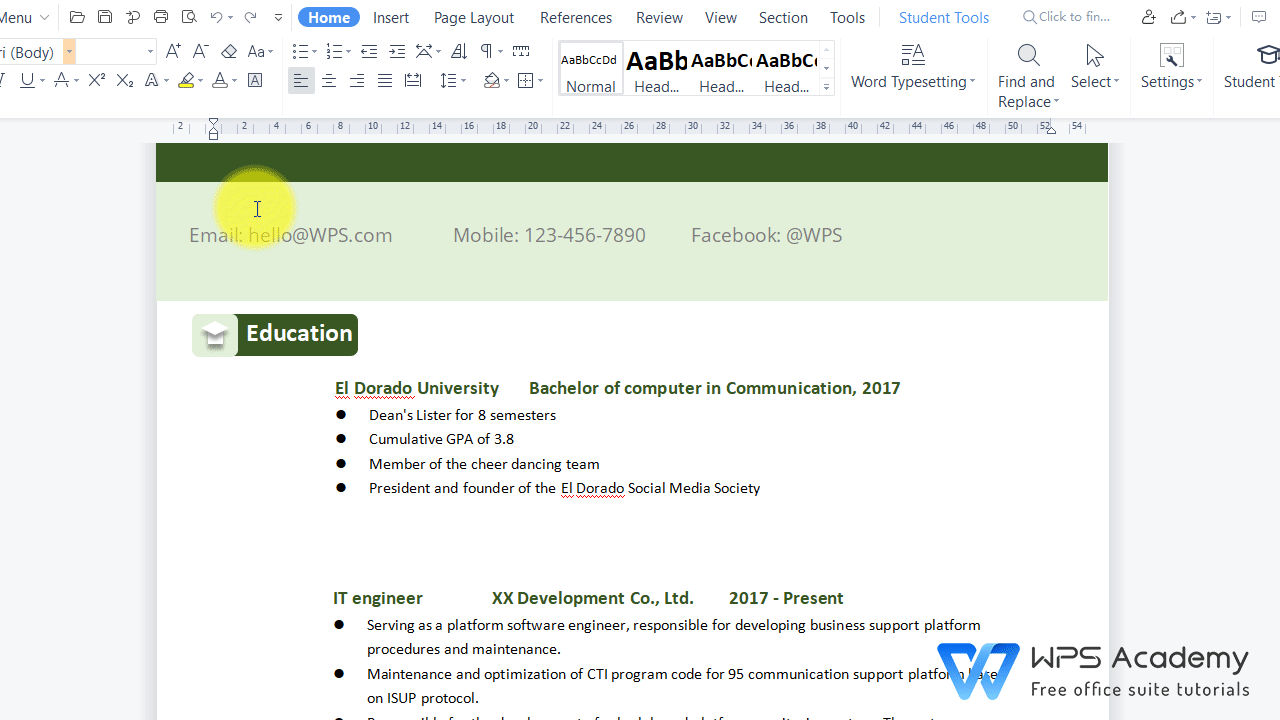Click the Word Typesetting icon
This screenshot has height=720, width=1280.
point(912,54)
